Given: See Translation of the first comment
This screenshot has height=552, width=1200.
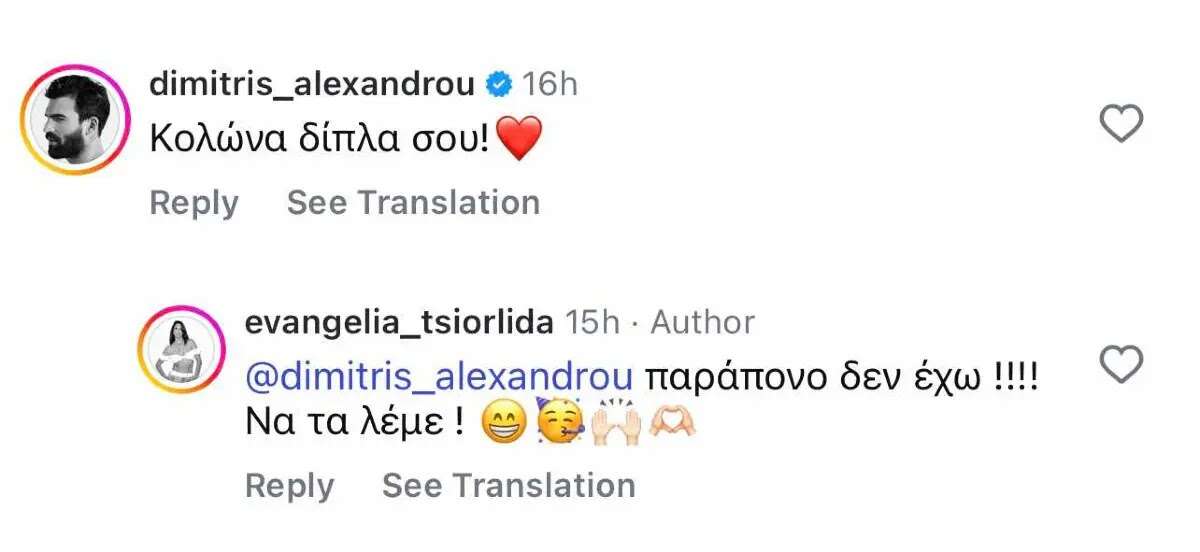Looking at the screenshot, I should click(413, 203).
